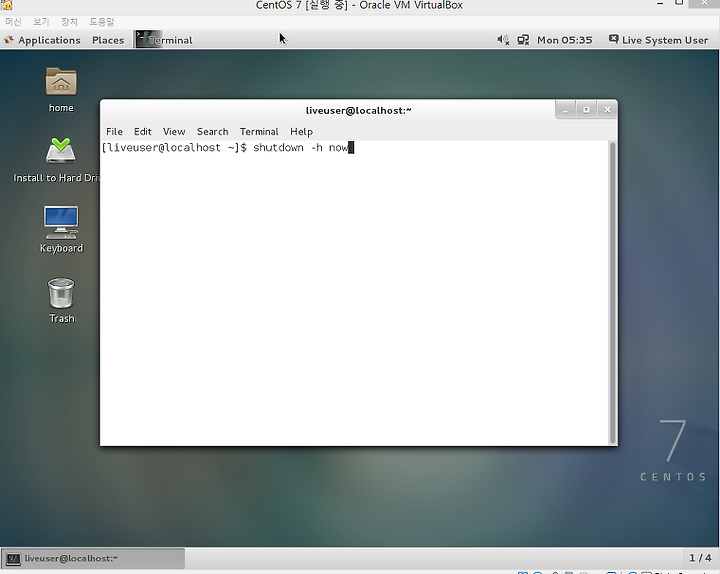Maximize the liveuser@localhost terminal window
This screenshot has width=720, height=574.
click(x=586, y=110)
